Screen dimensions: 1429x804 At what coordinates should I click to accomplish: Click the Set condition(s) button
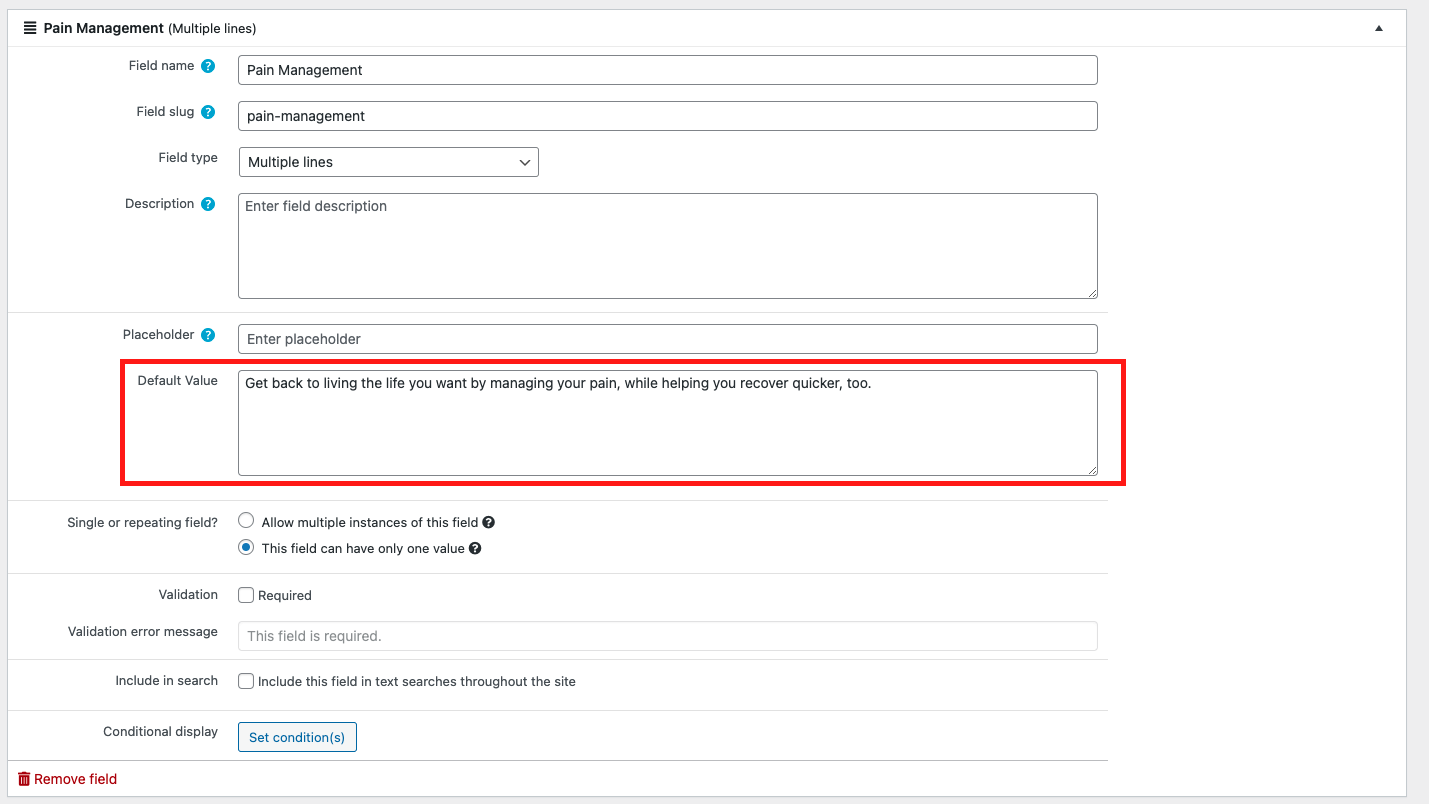click(x=297, y=737)
